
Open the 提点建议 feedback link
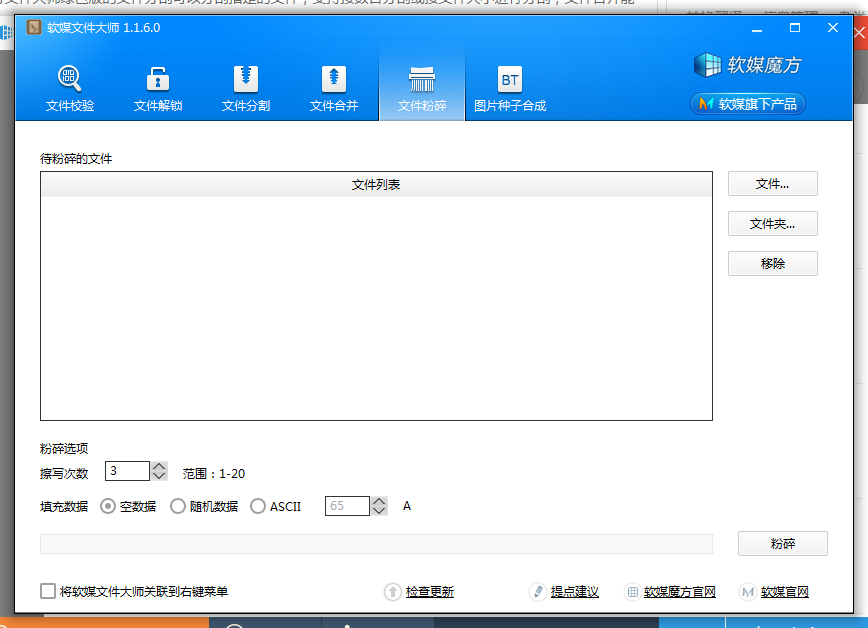coord(574,592)
